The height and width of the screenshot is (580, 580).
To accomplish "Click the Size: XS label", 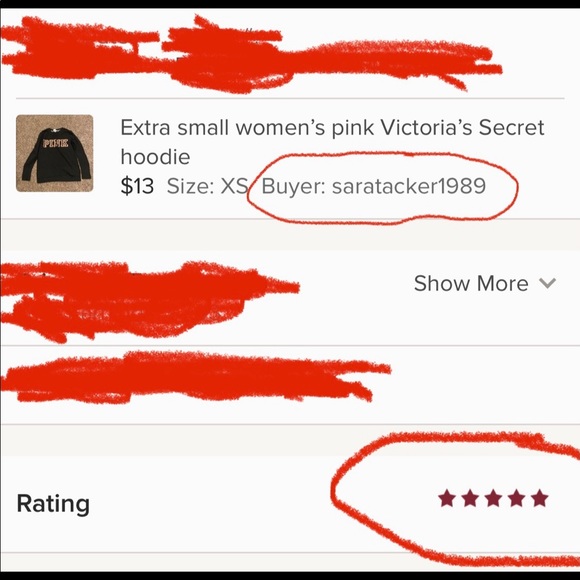I will click(x=207, y=186).
